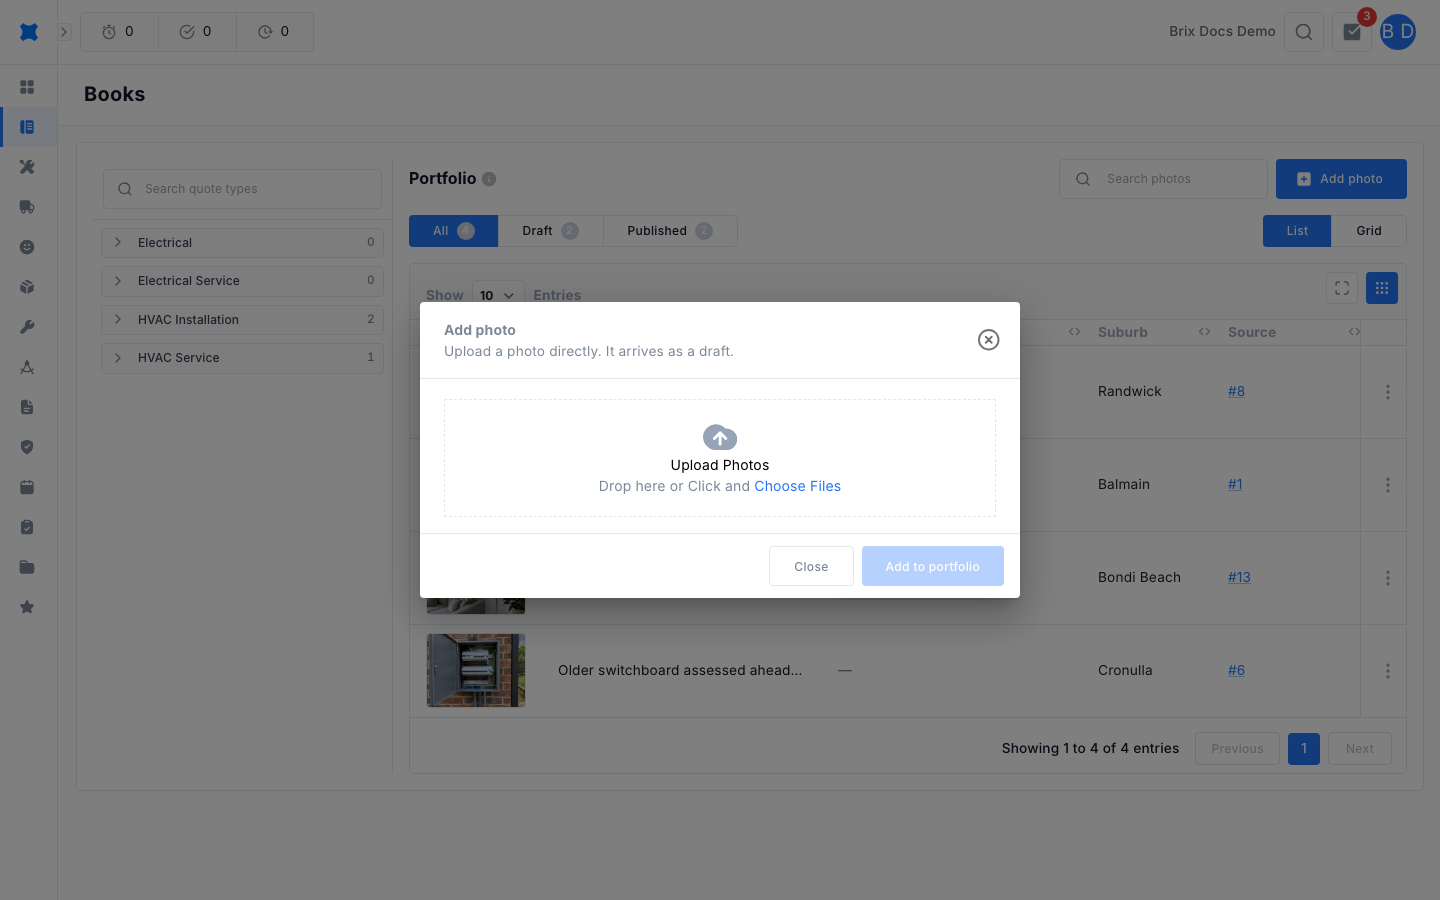1440x900 pixels.
Task: Click the Brix logo icon
Action: (x=29, y=32)
